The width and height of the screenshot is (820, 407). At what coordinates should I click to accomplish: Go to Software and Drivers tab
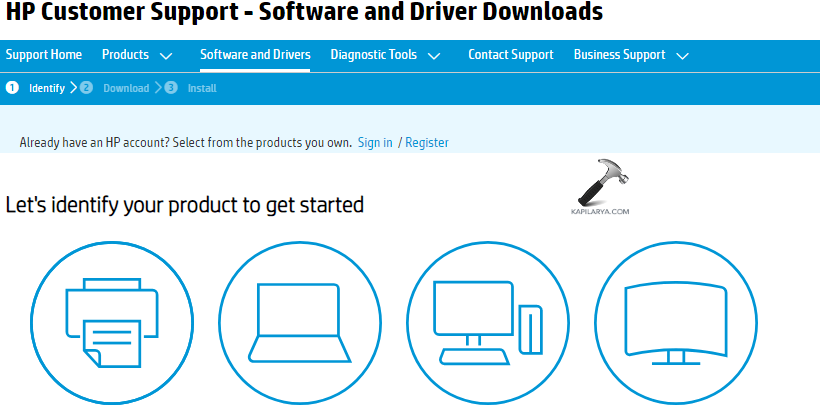[x=255, y=55]
